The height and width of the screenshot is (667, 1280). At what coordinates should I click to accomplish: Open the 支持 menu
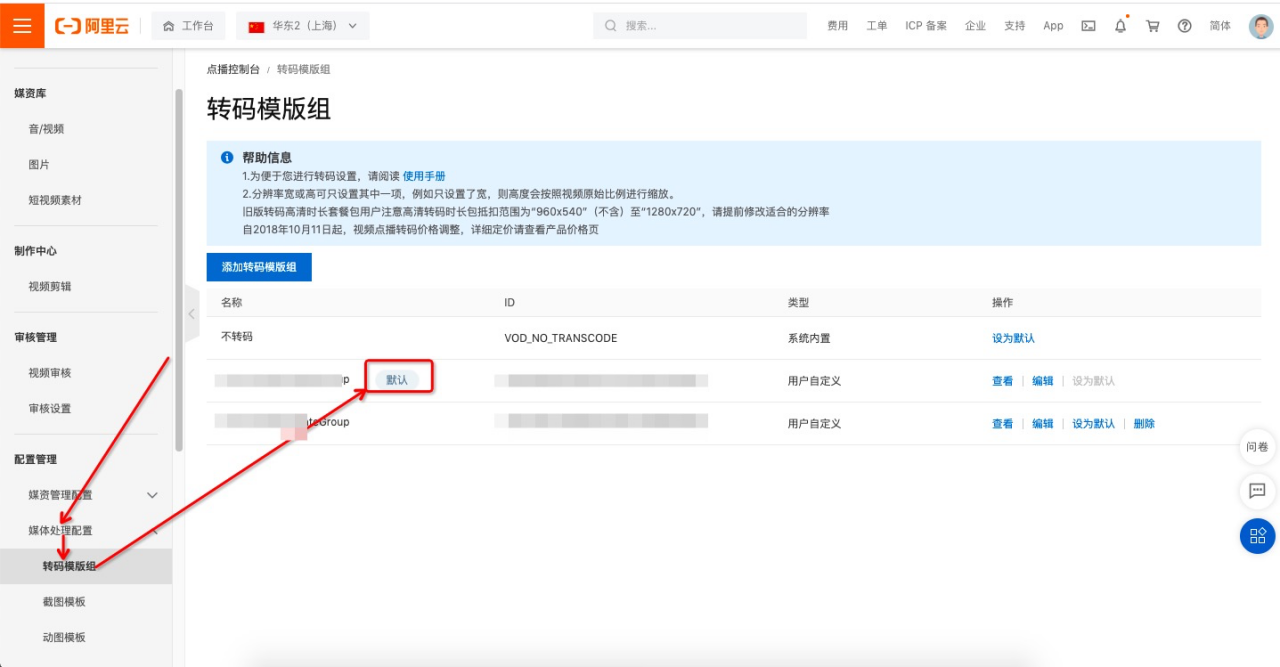click(1015, 26)
